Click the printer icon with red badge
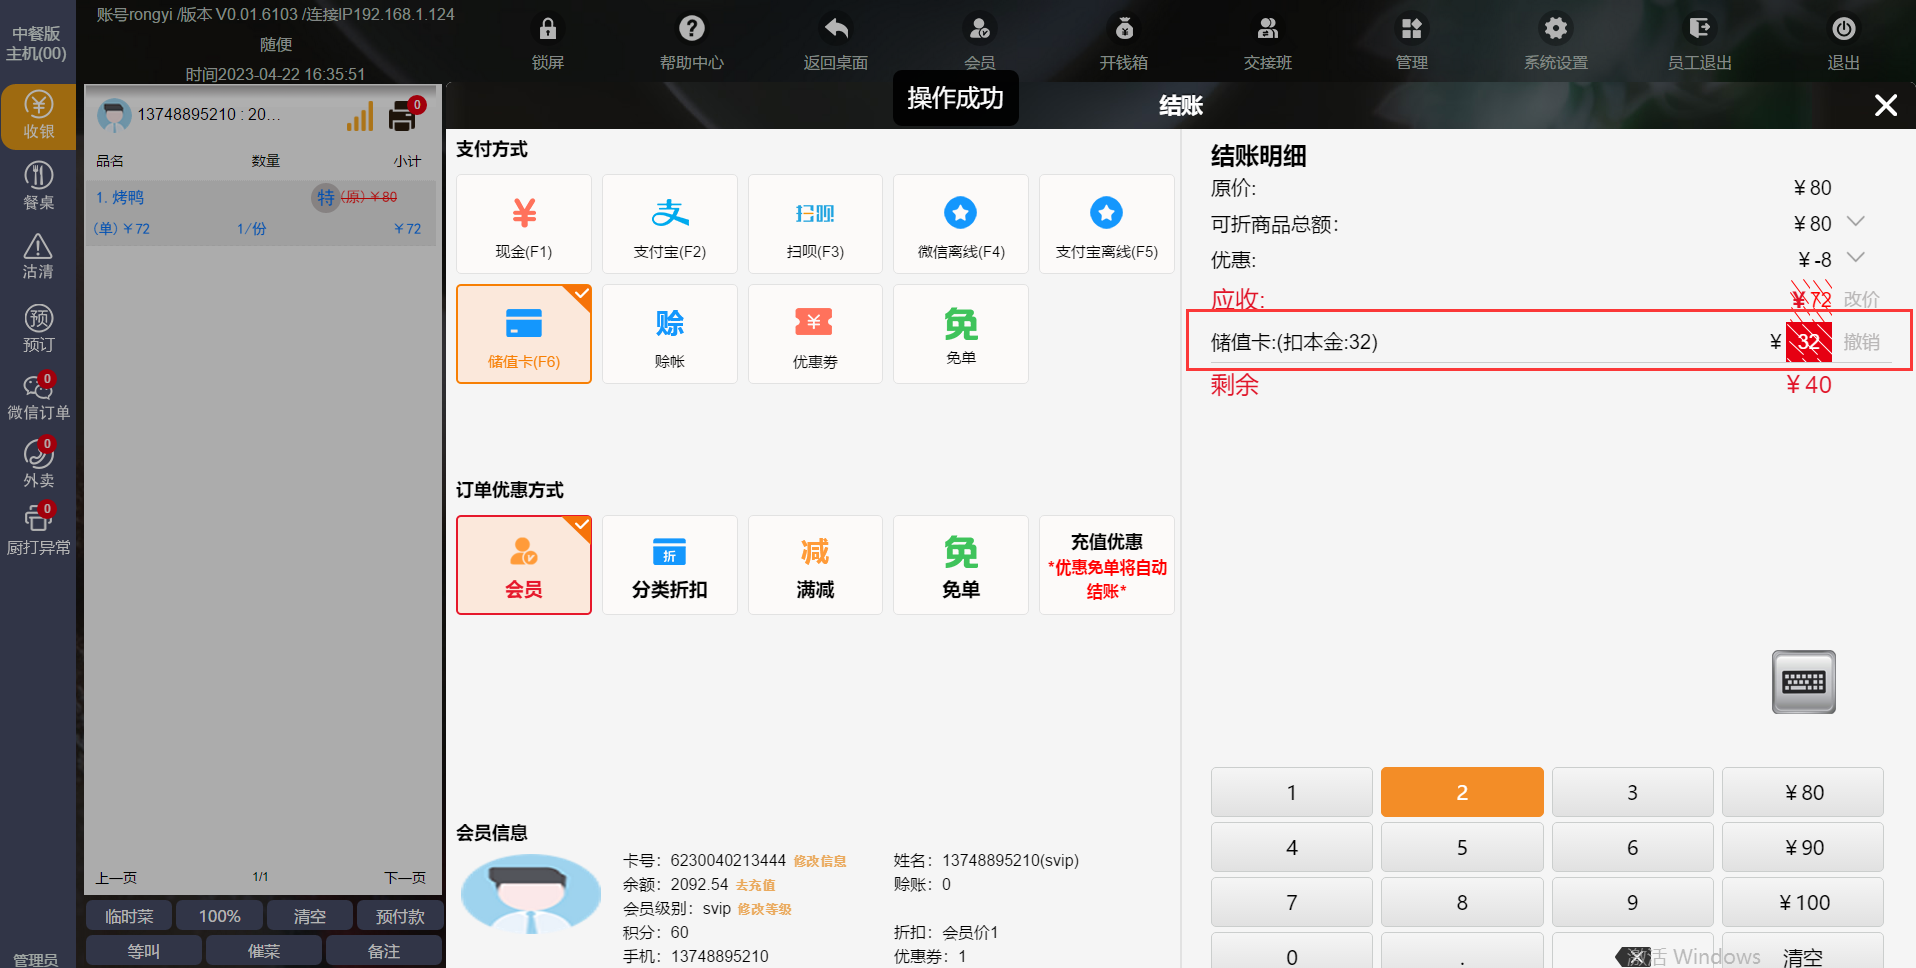The height and width of the screenshot is (968, 1916). 404,116
